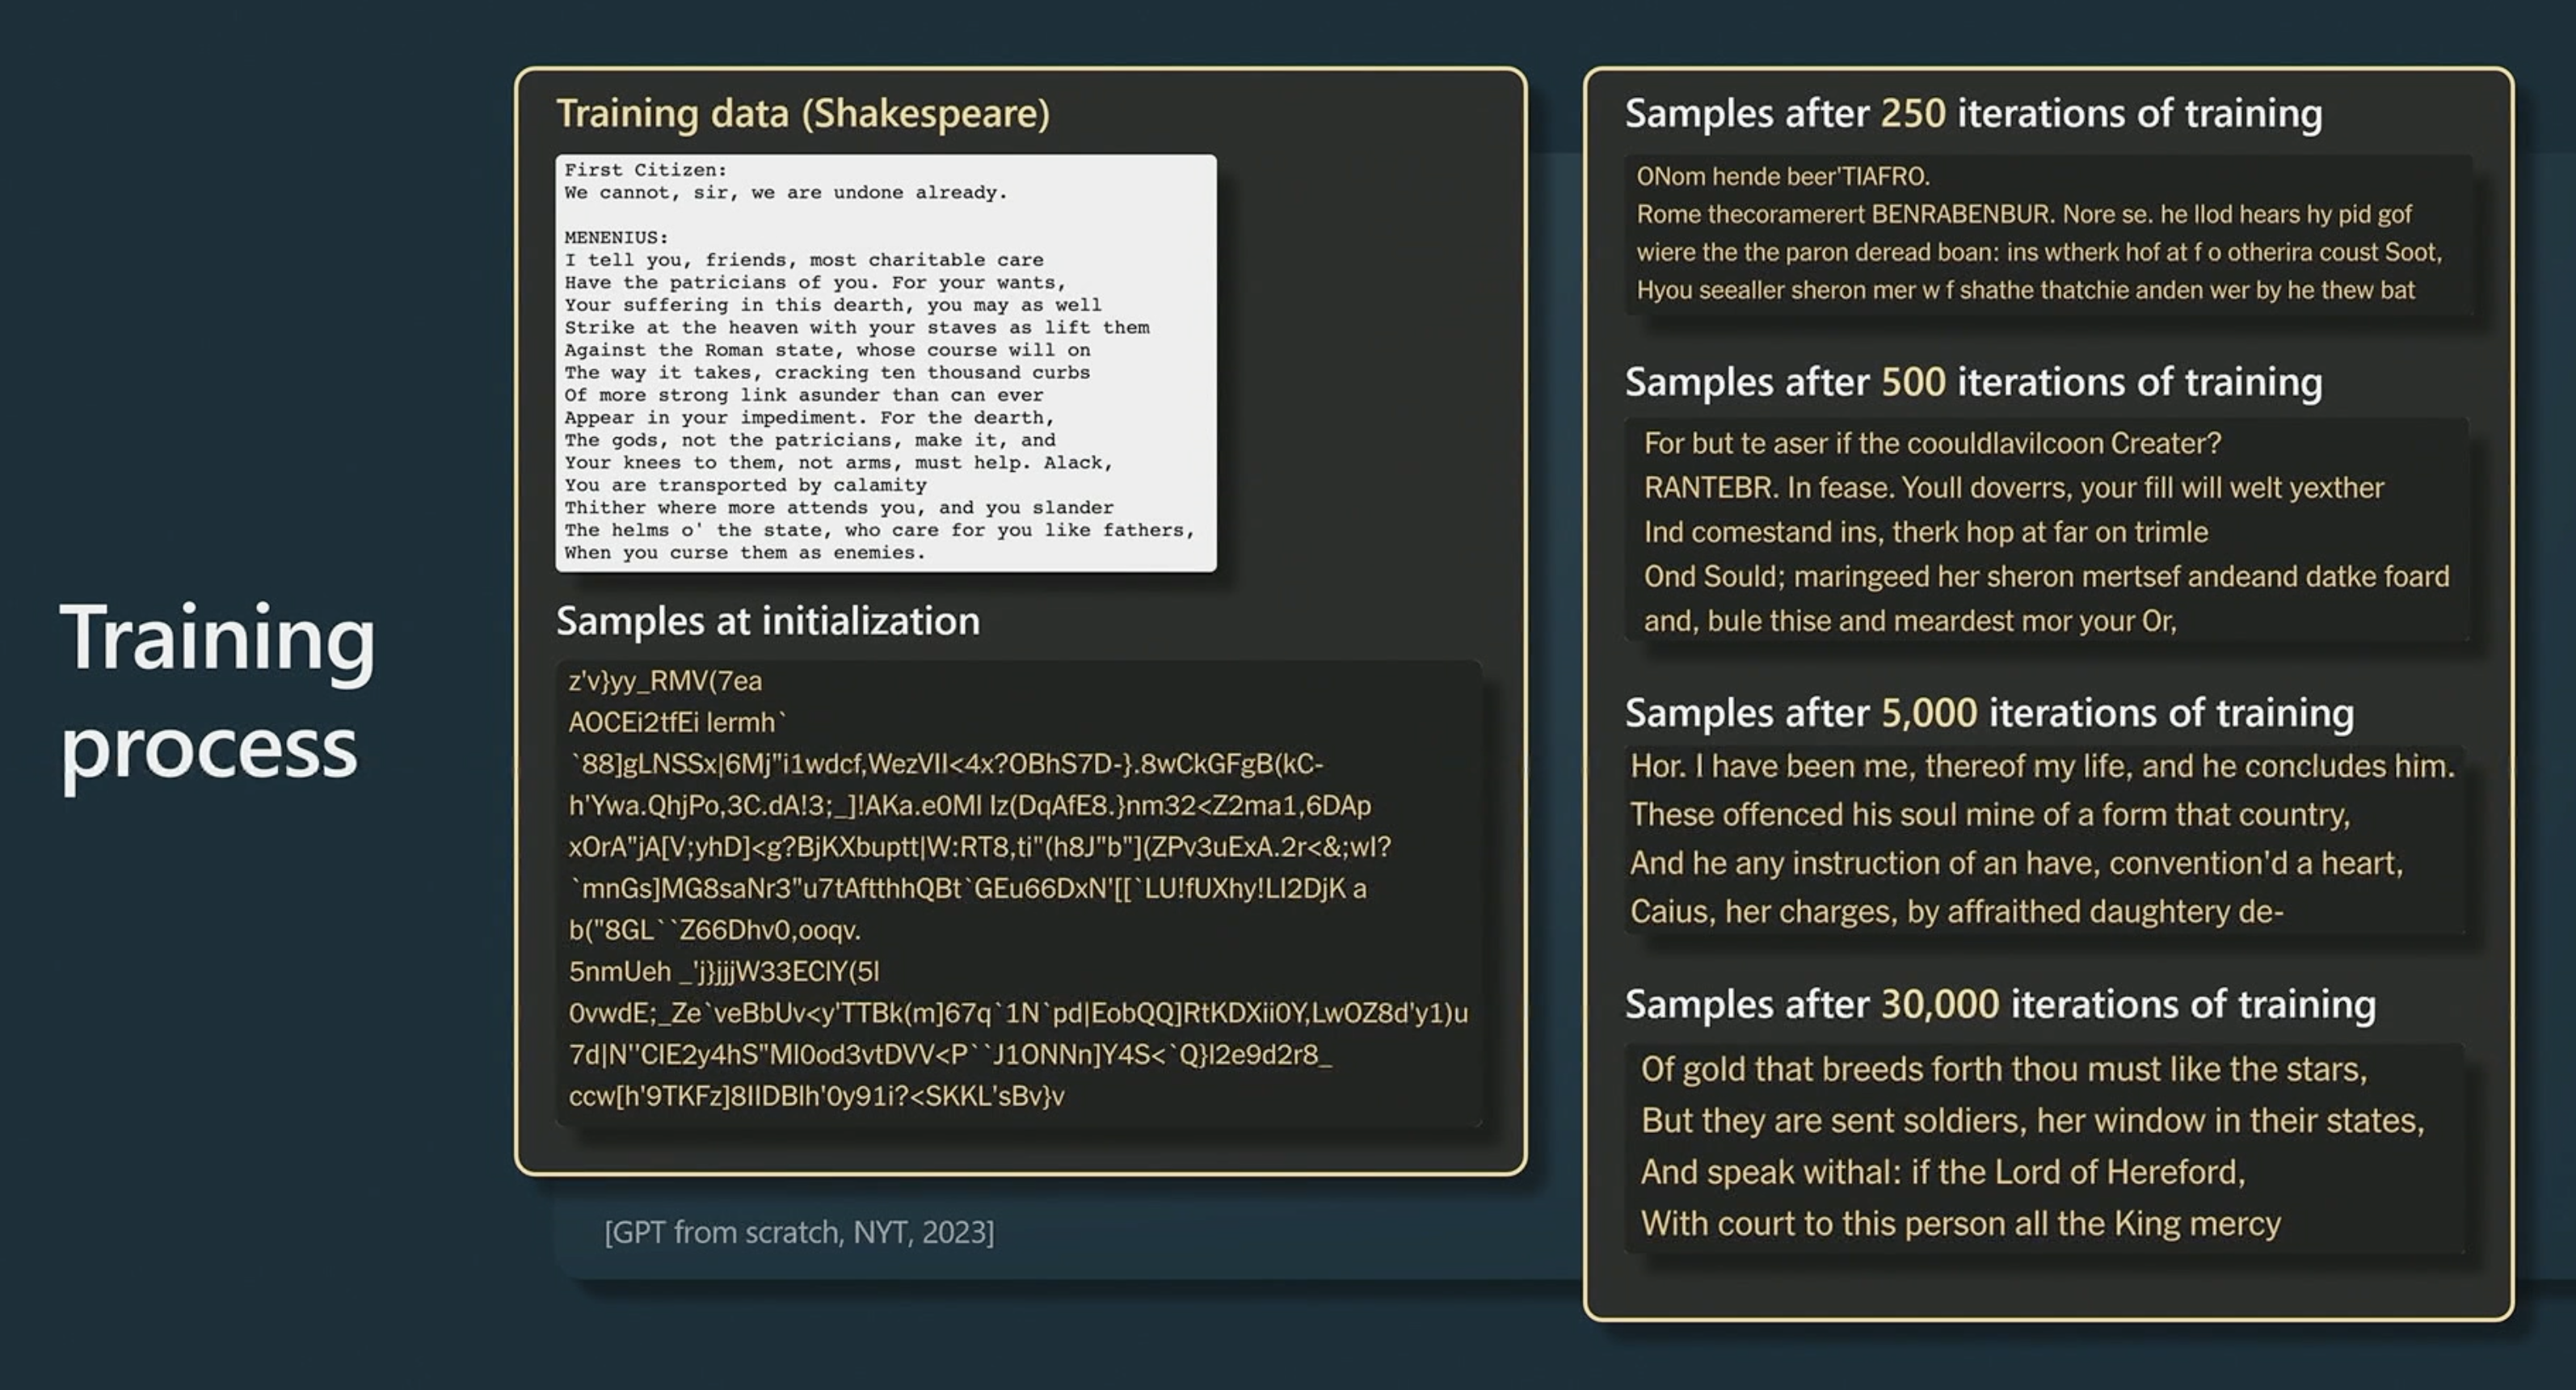Click the line 'AOCEi2tfEi lermh`'
2576x1390 pixels.
678,723
